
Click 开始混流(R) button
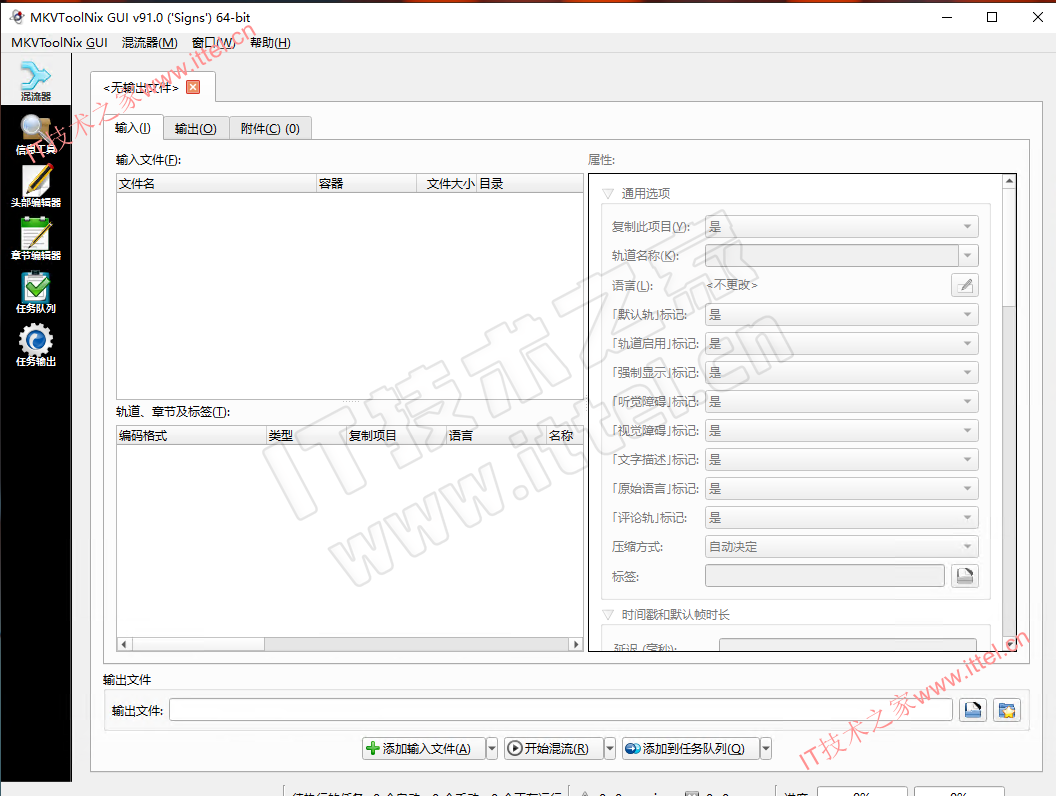(x=554, y=748)
